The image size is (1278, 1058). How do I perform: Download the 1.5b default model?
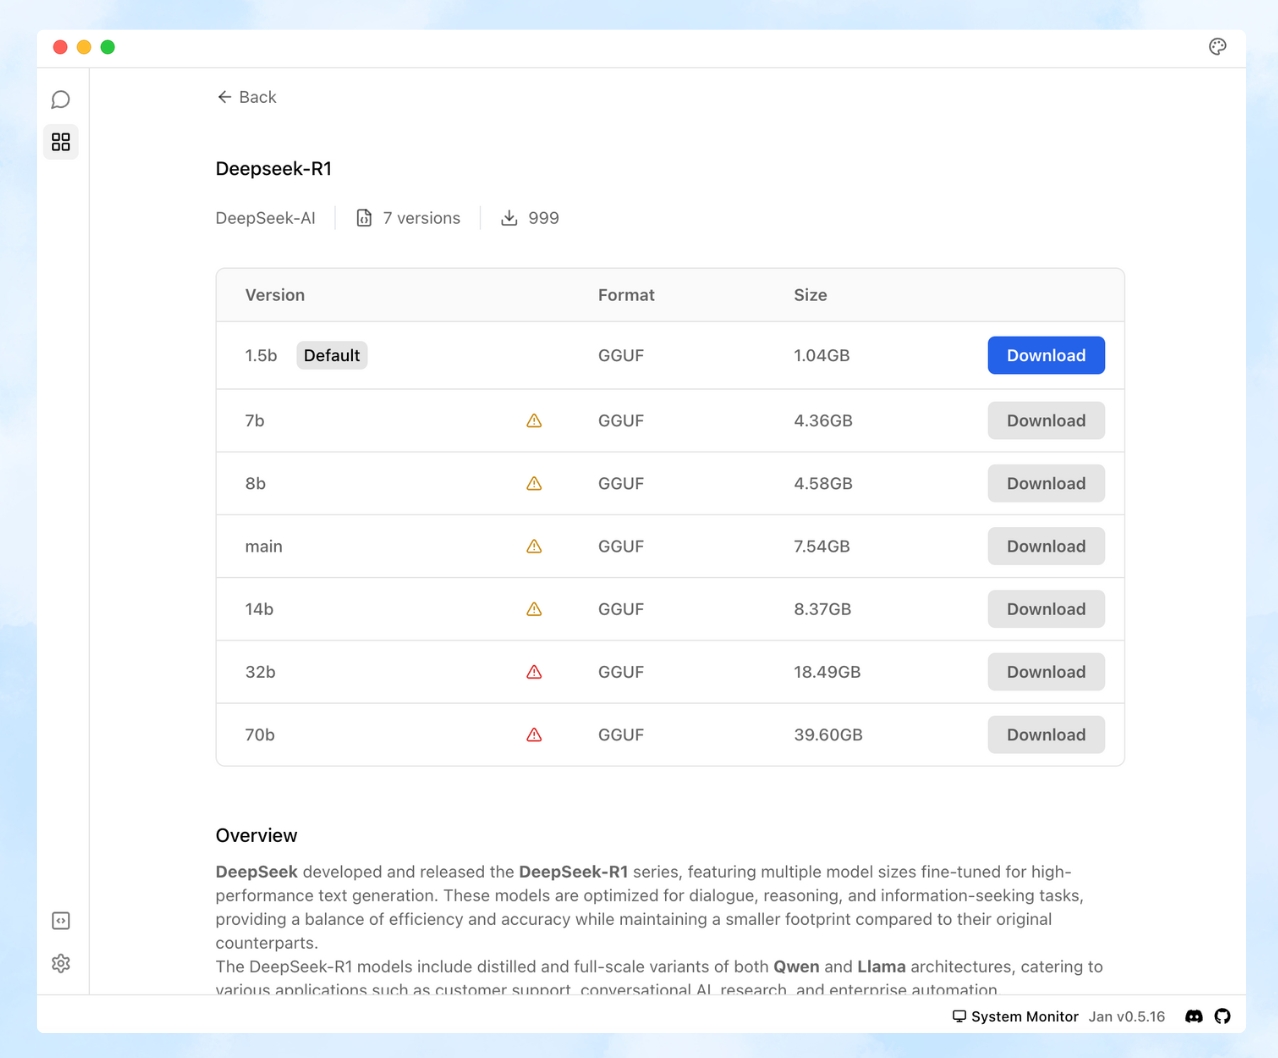1045,355
